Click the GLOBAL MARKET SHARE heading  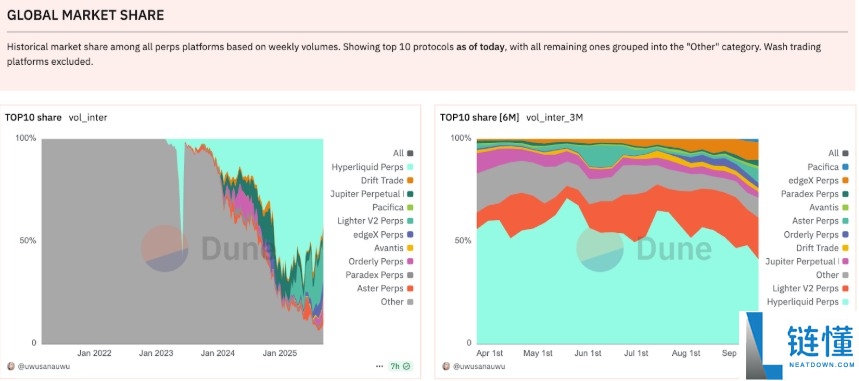85,15
